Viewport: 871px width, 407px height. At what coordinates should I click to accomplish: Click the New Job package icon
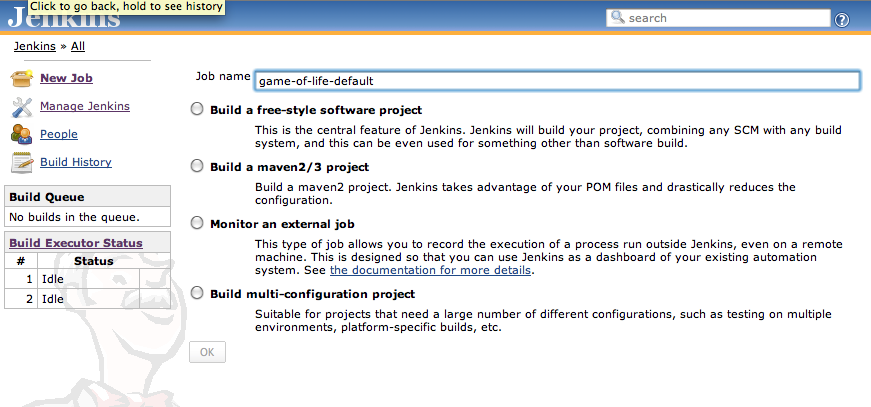point(22,78)
